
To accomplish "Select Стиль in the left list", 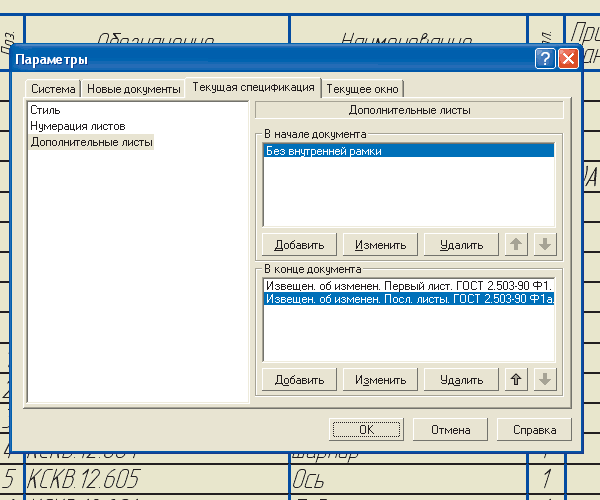I will [45, 110].
